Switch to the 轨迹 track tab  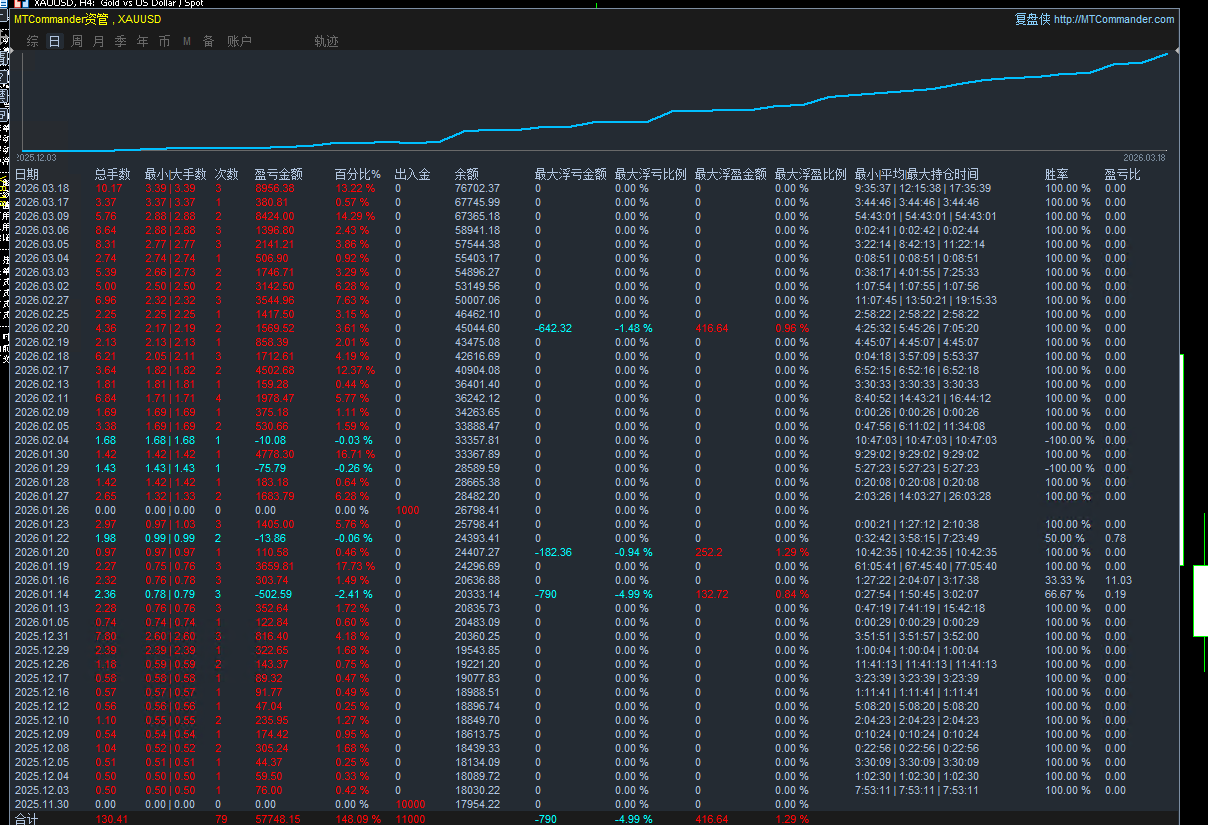pyautogui.click(x=326, y=41)
